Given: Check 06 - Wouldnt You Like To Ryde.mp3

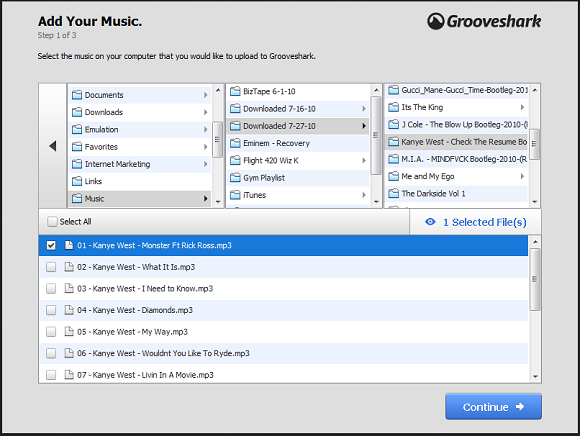Looking at the screenshot, I should click(51, 353).
